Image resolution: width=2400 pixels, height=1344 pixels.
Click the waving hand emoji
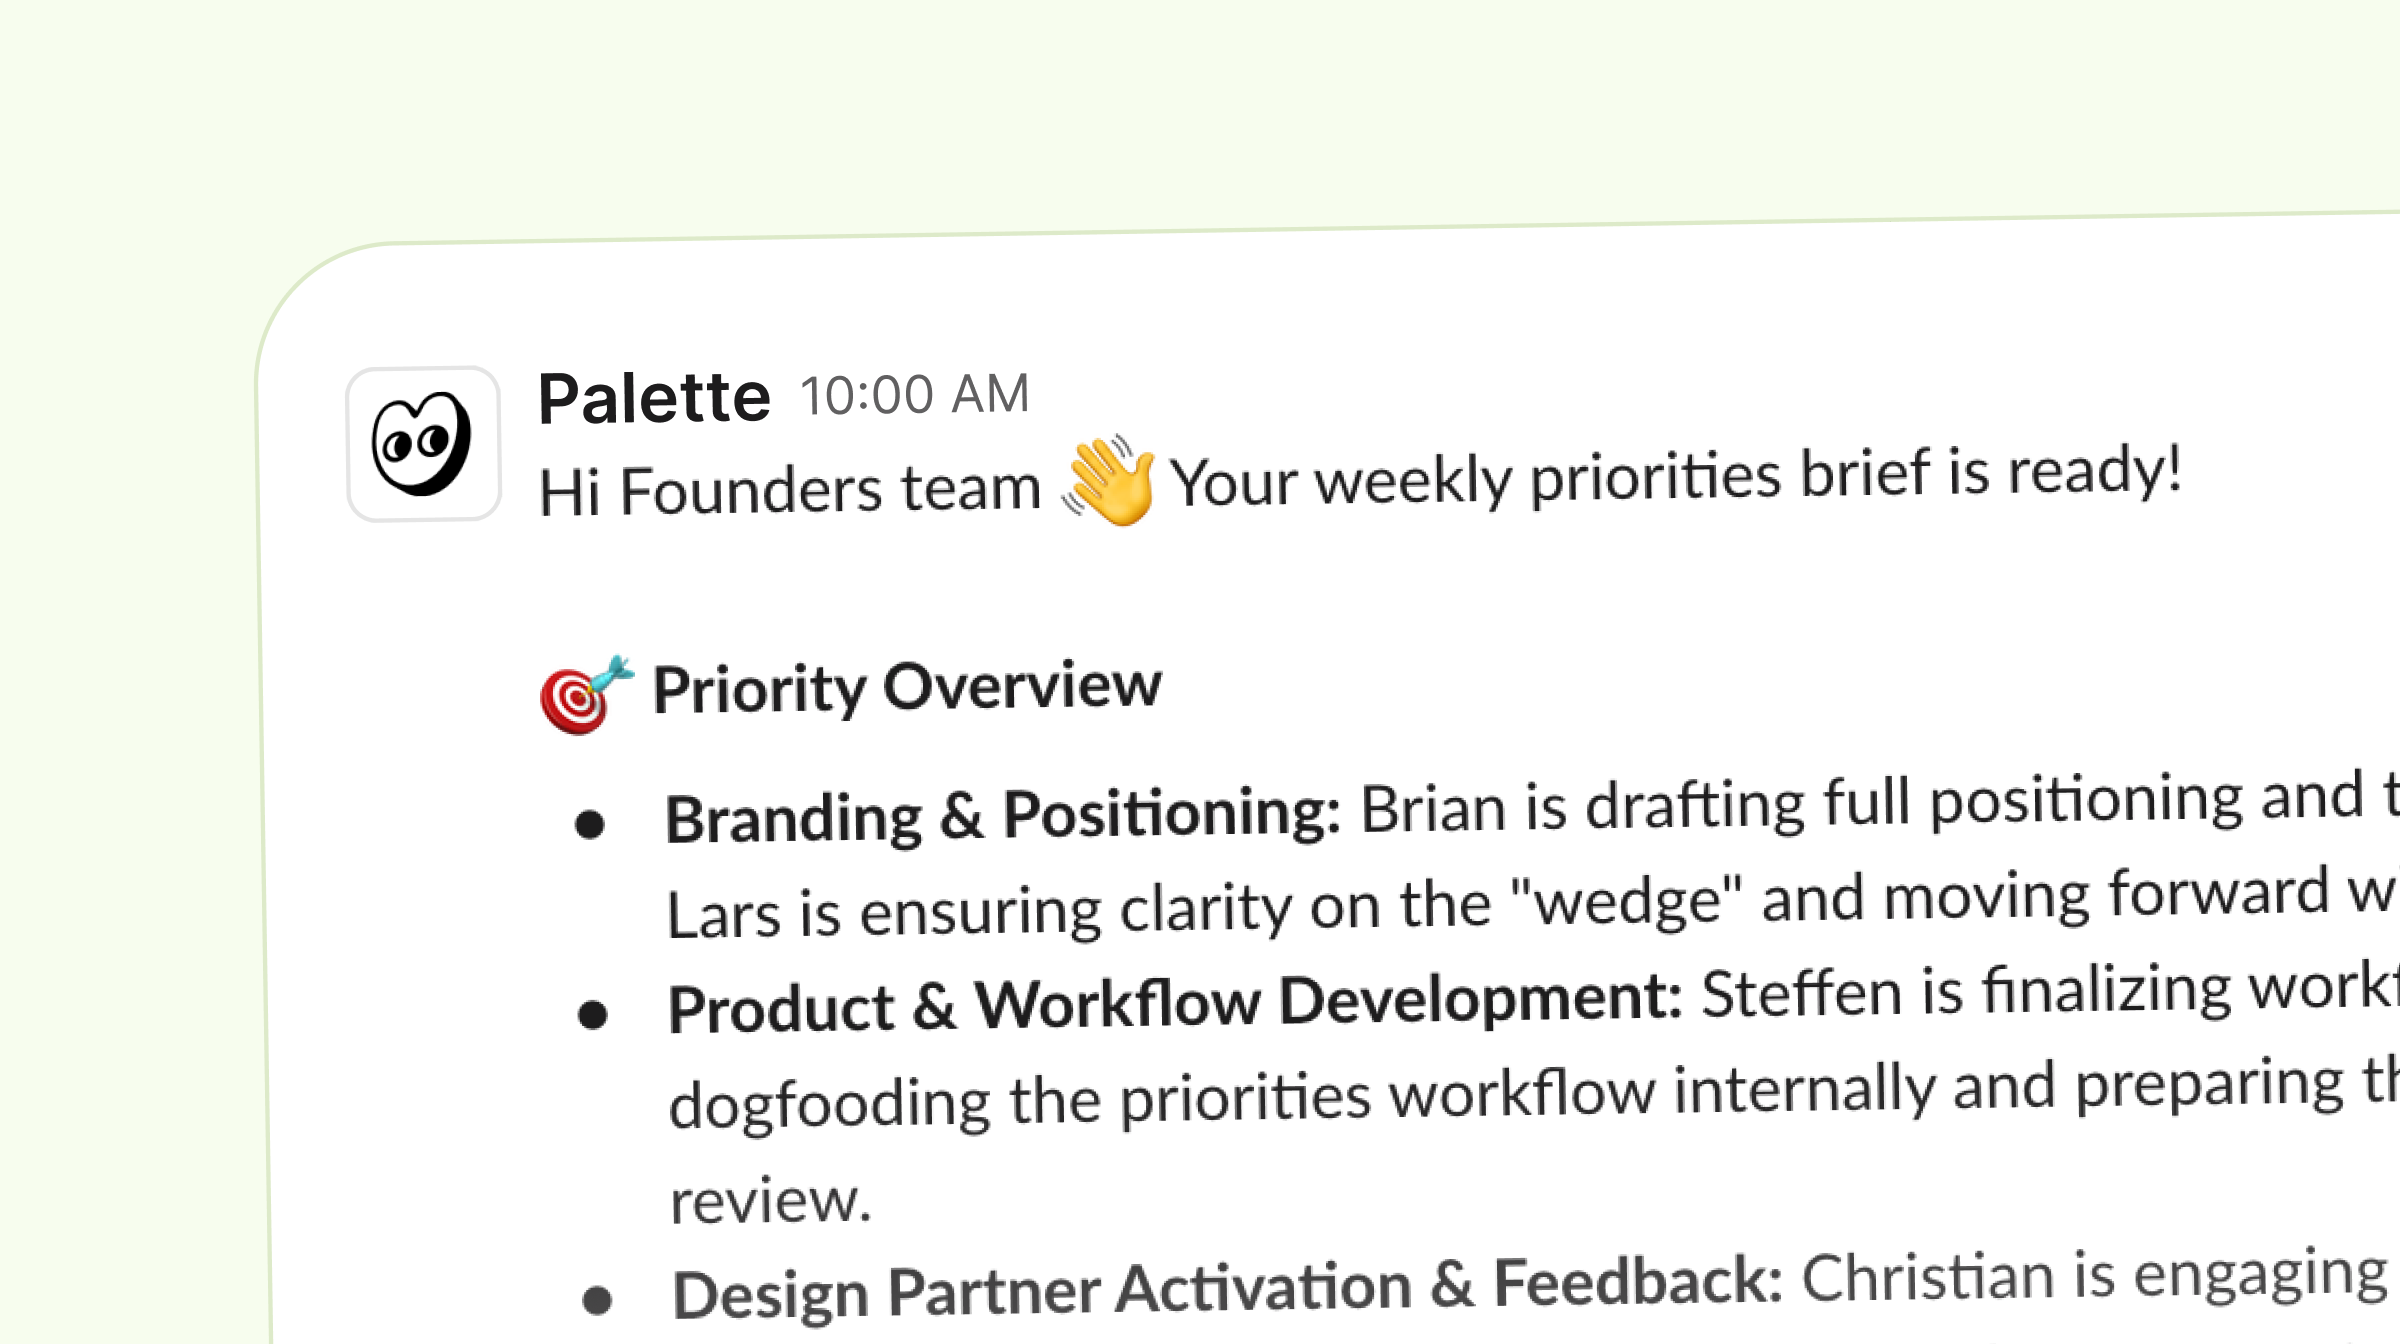click(1107, 482)
